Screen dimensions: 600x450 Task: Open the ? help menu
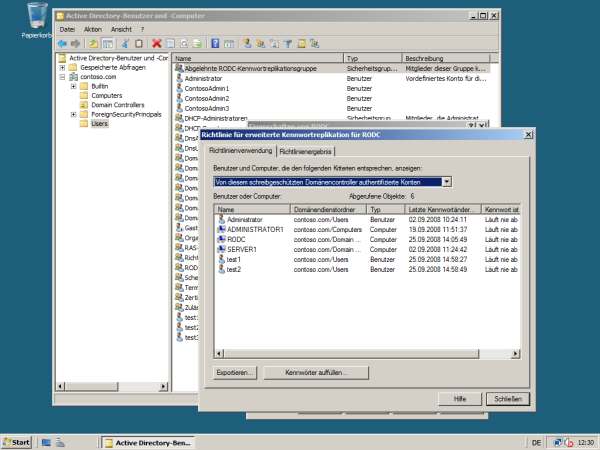(x=142, y=29)
